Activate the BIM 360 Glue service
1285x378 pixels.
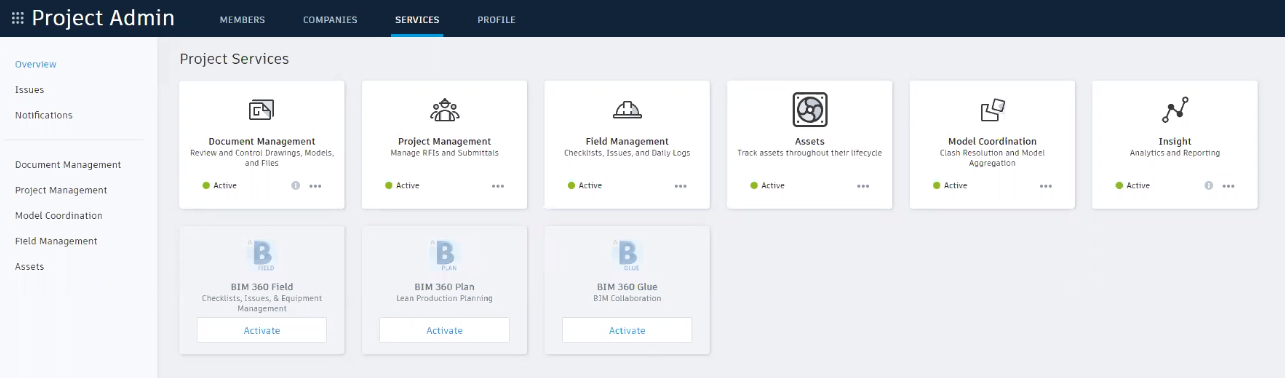[x=627, y=330]
